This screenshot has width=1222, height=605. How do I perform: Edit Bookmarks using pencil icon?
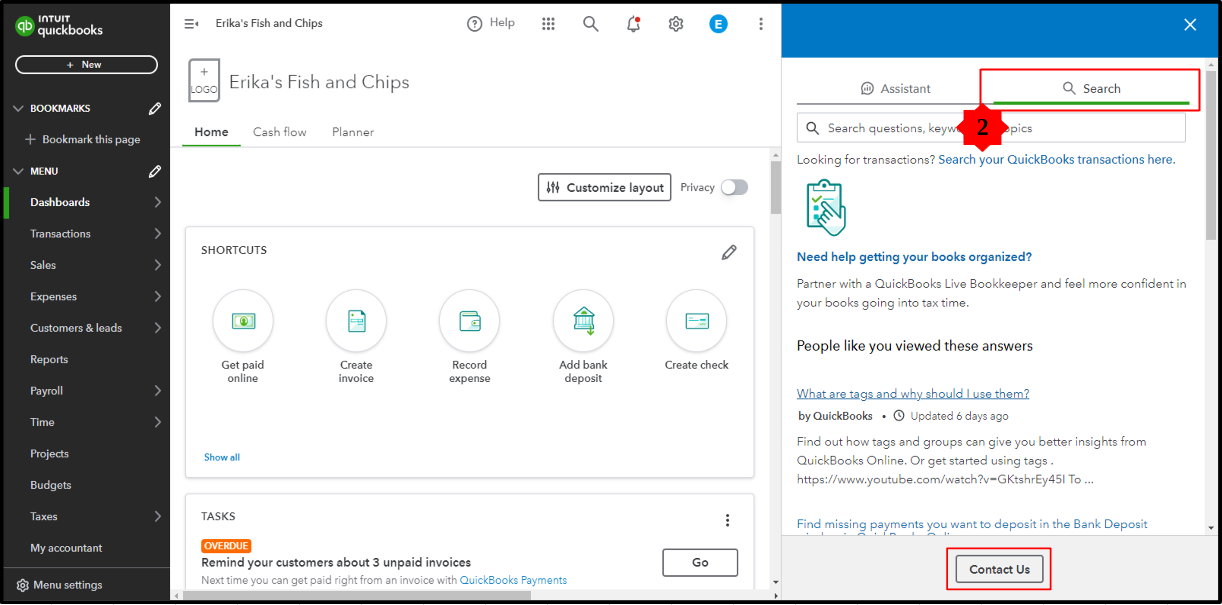tap(155, 108)
